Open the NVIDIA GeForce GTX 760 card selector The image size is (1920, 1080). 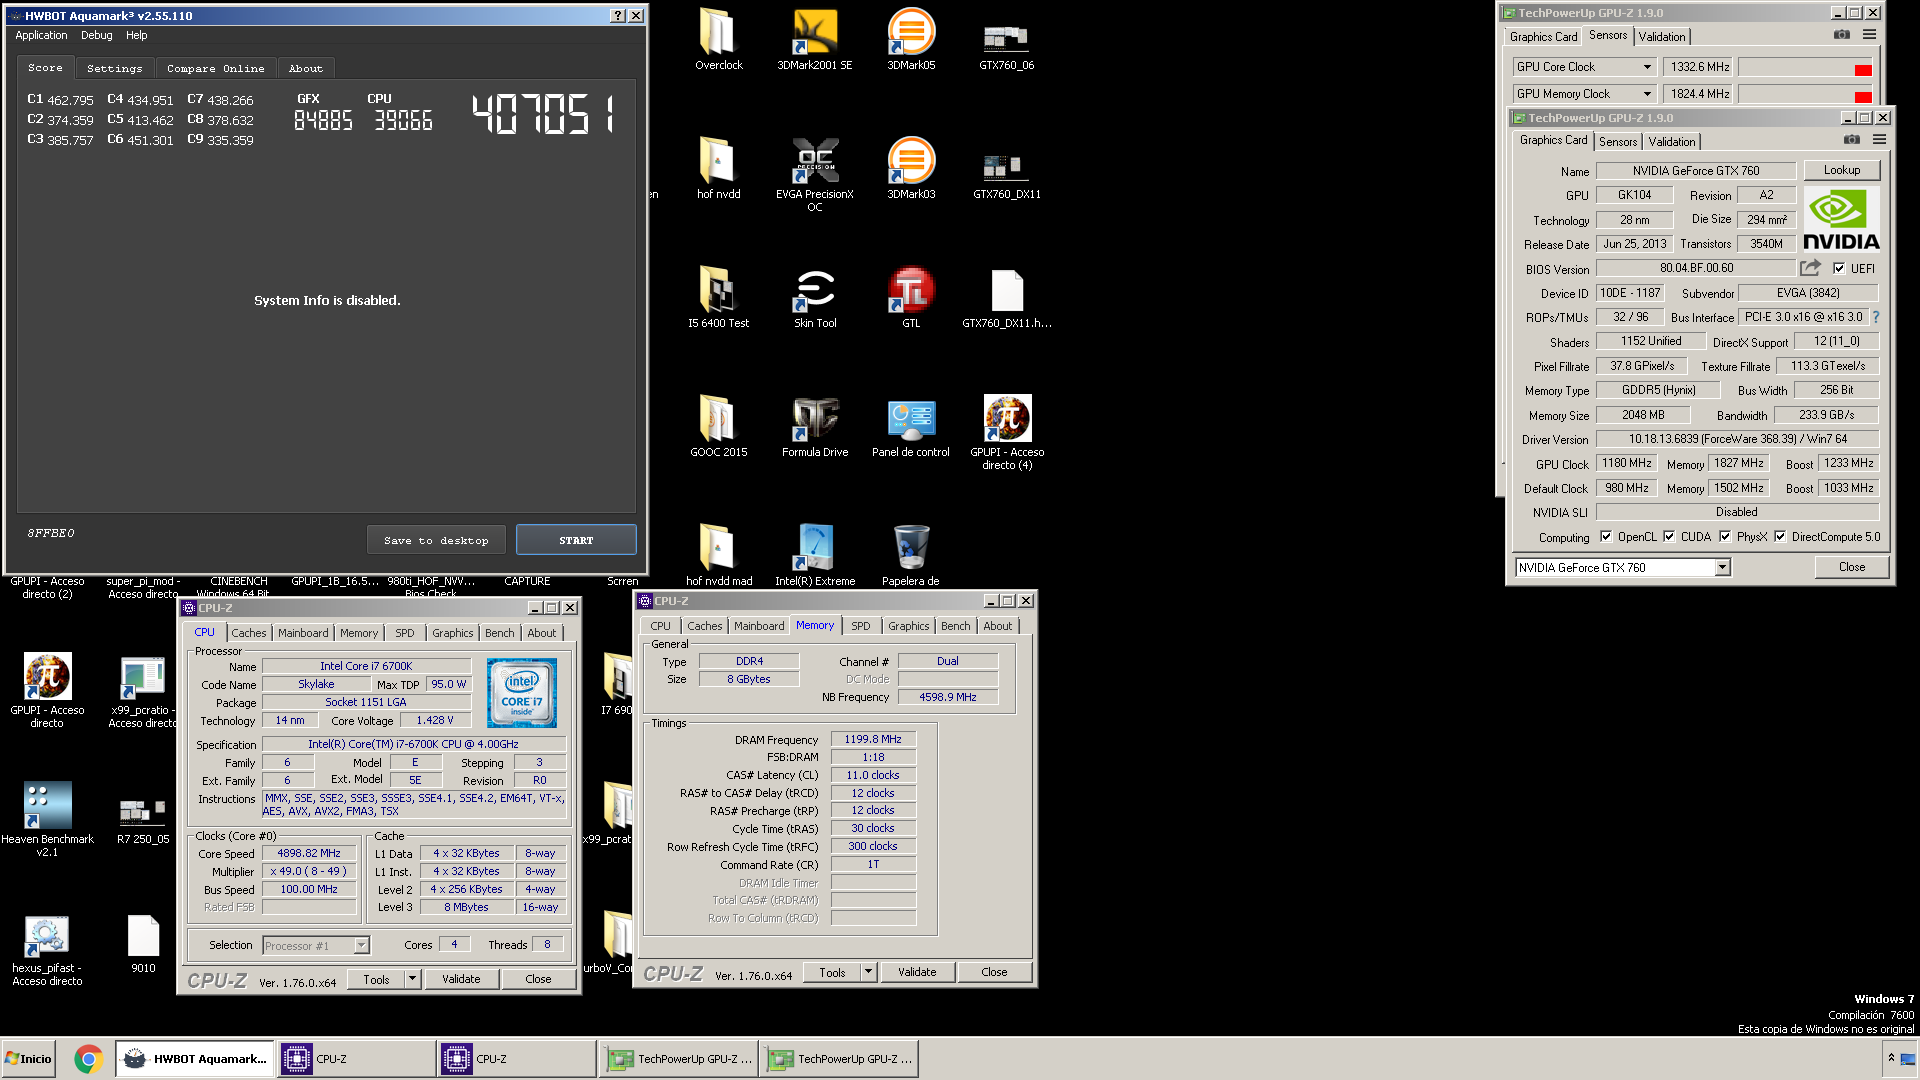(x=1623, y=567)
